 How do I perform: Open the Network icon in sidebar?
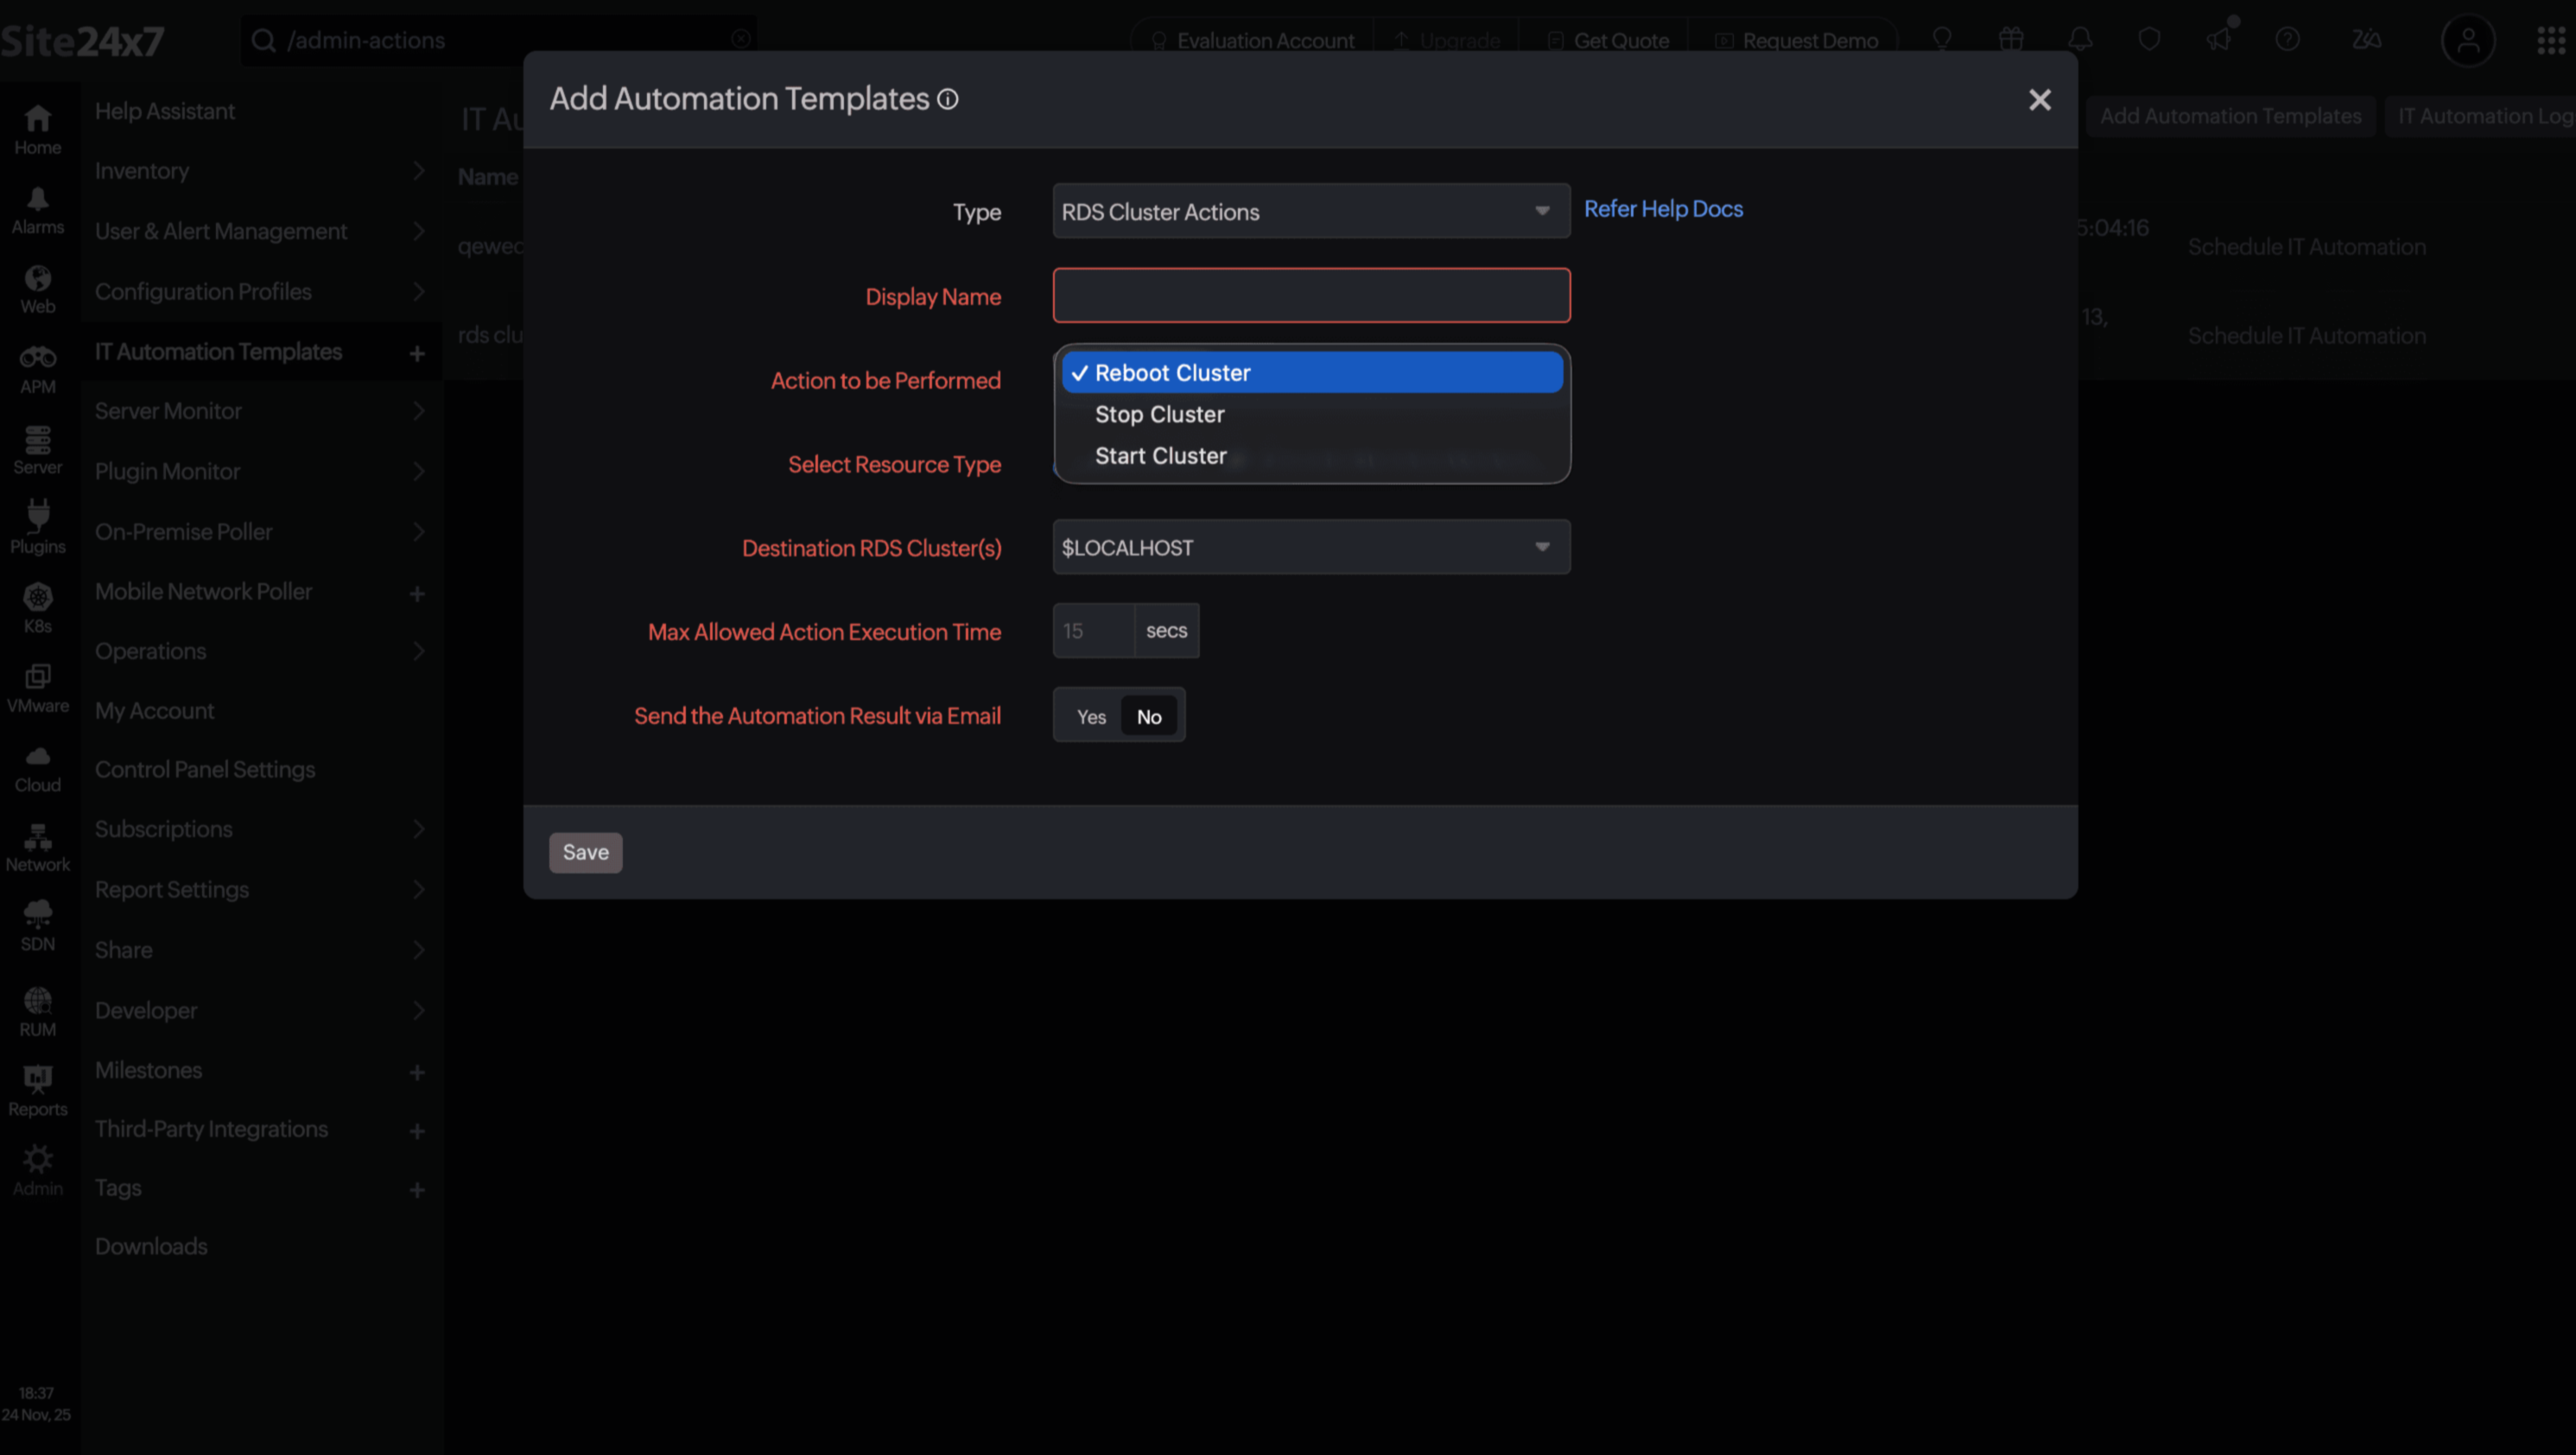click(x=38, y=847)
